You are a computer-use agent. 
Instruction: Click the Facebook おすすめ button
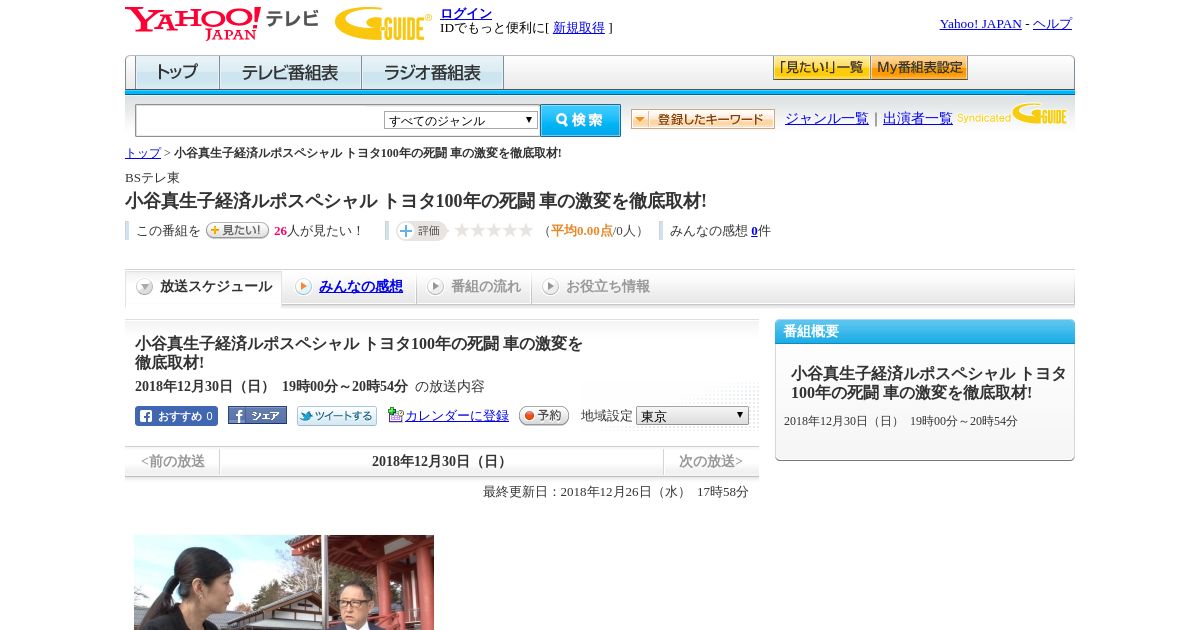point(176,416)
